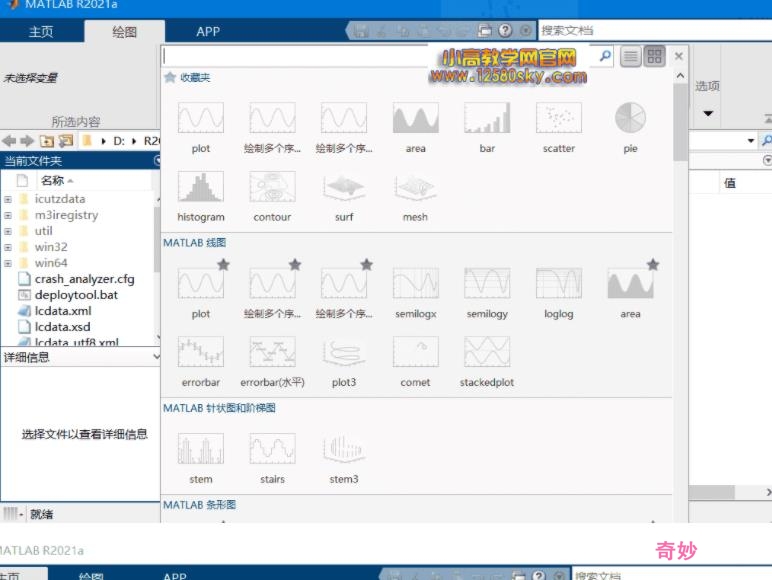This screenshot has height=580, width=772.
Task: Select deploytool.bat file
Action: [x=76, y=295]
